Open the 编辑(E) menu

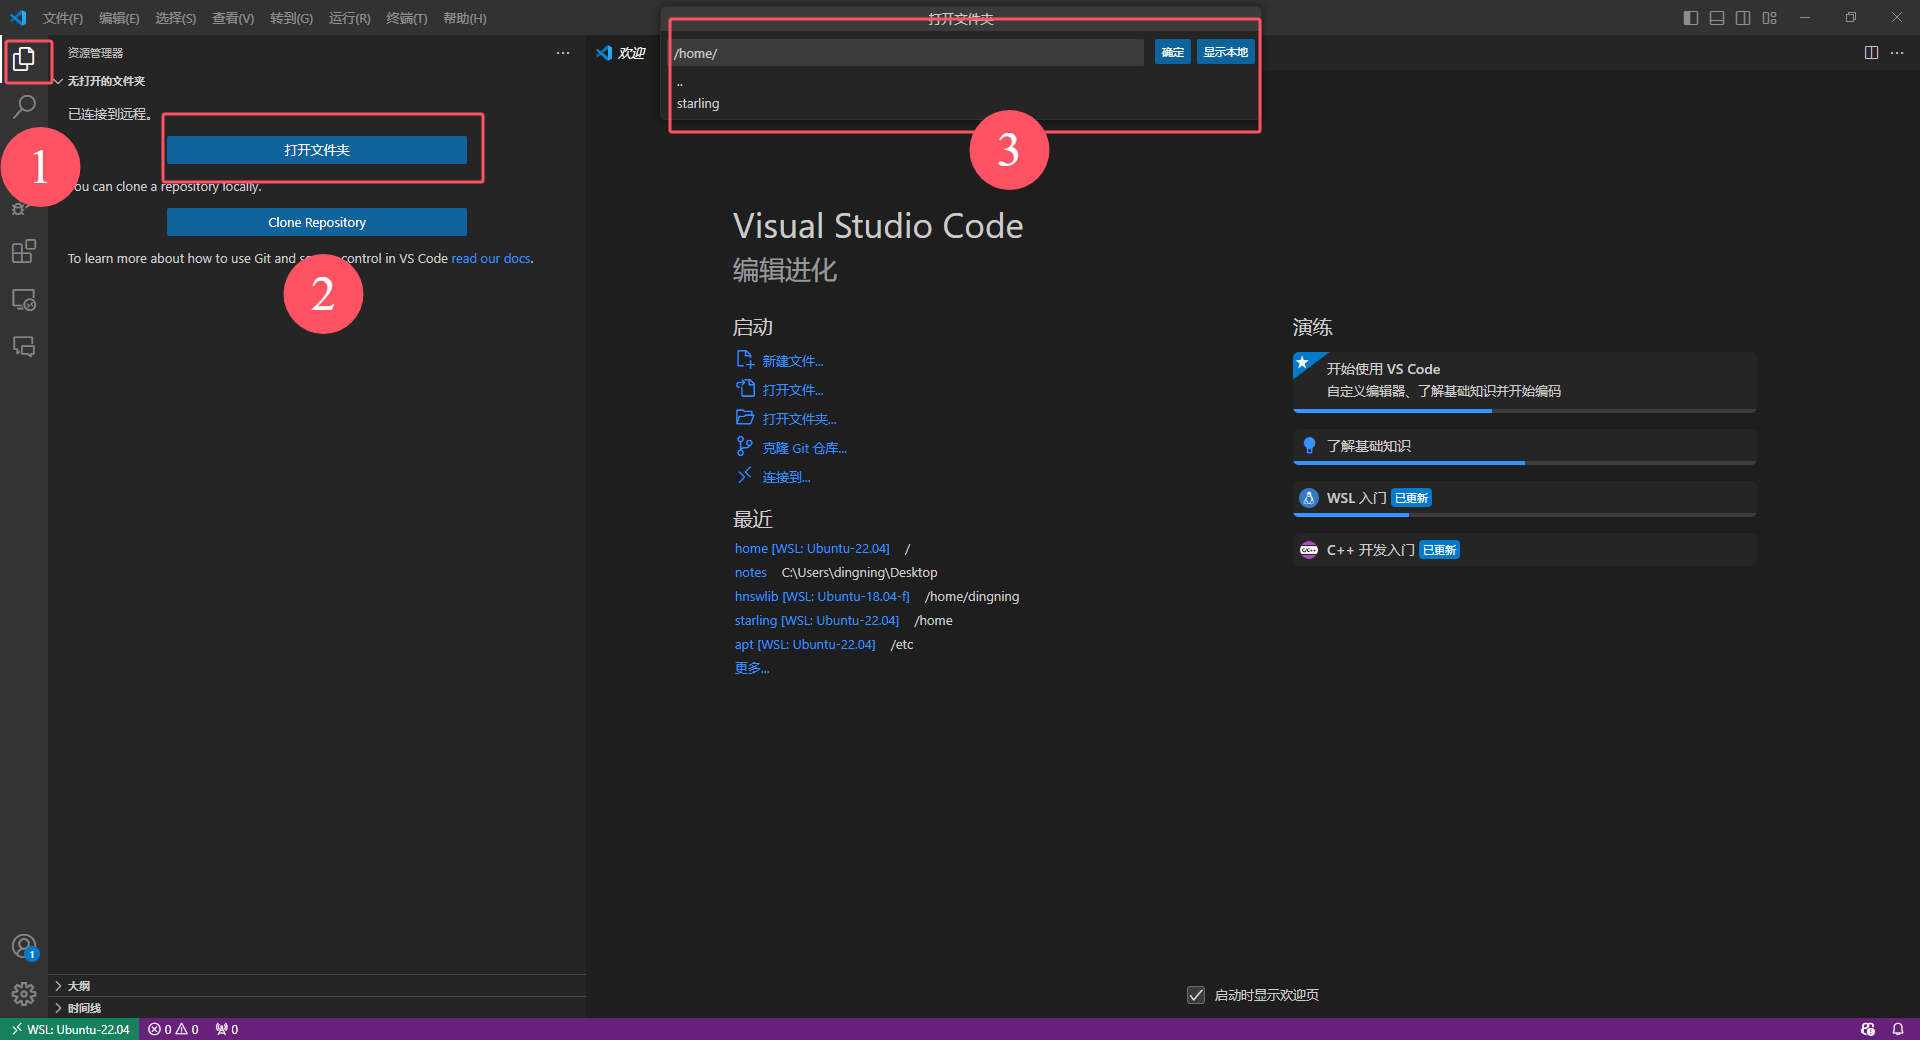click(119, 18)
